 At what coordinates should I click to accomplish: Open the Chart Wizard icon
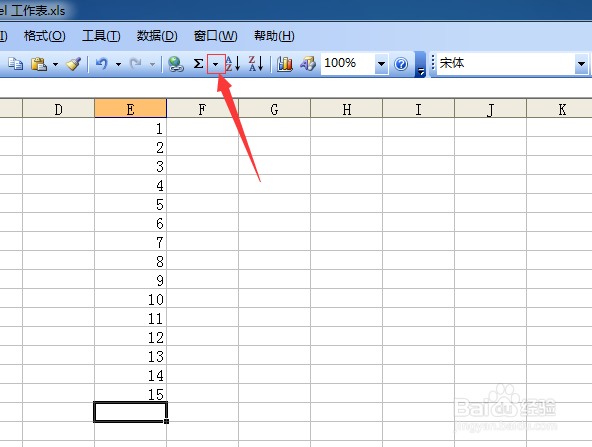pos(285,64)
